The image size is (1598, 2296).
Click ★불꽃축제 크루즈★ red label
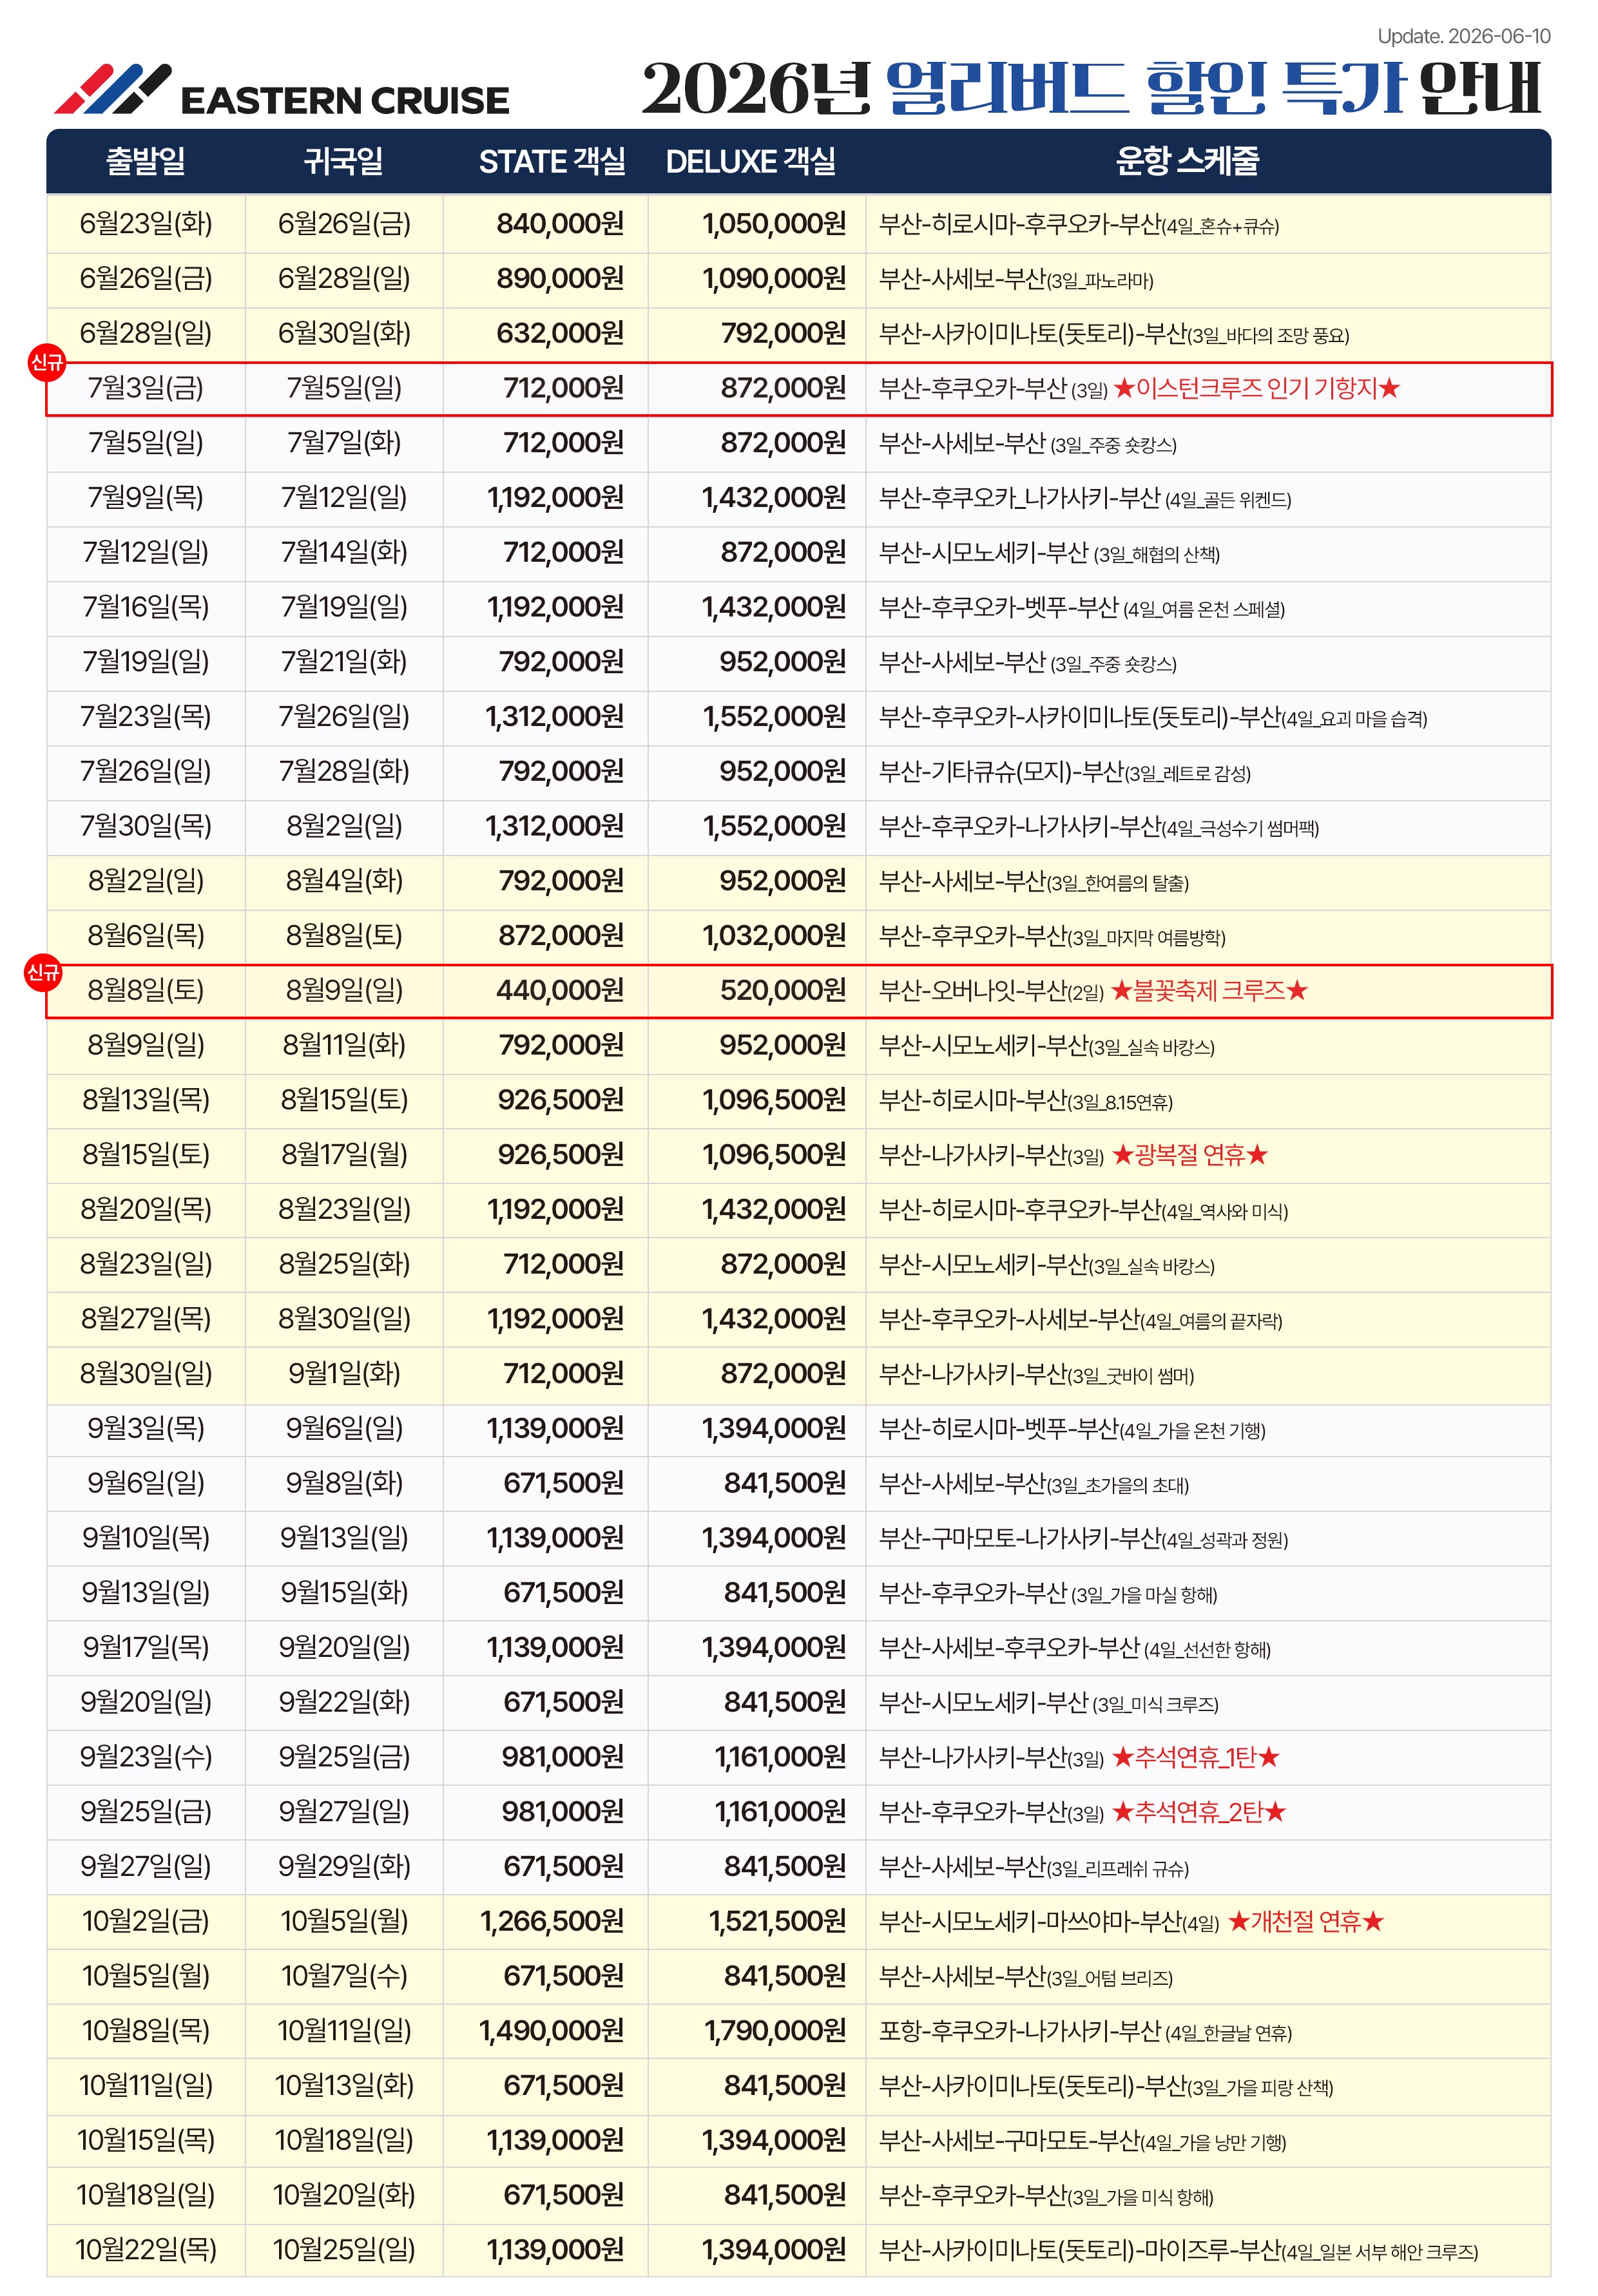[x=1209, y=991]
